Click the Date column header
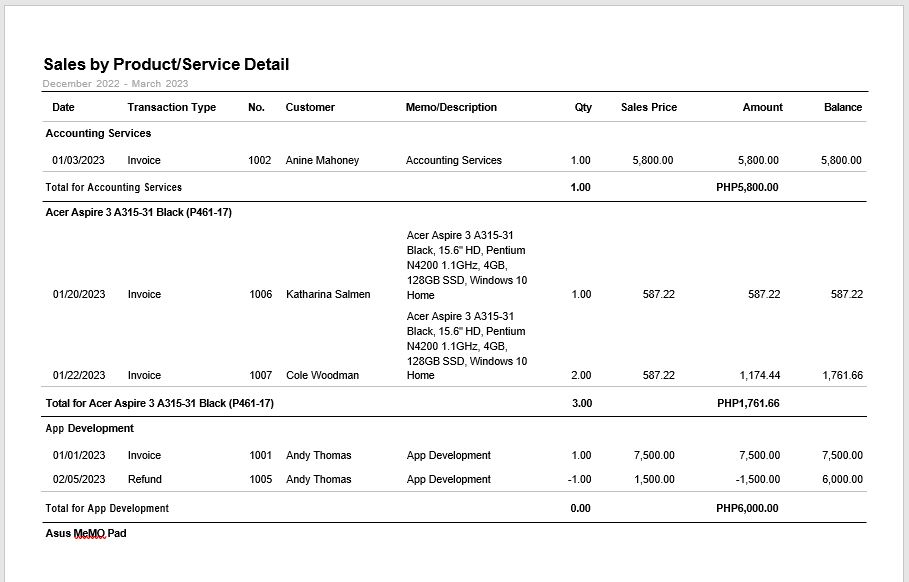Image resolution: width=909 pixels, height=582 pixels. (63, 107)
